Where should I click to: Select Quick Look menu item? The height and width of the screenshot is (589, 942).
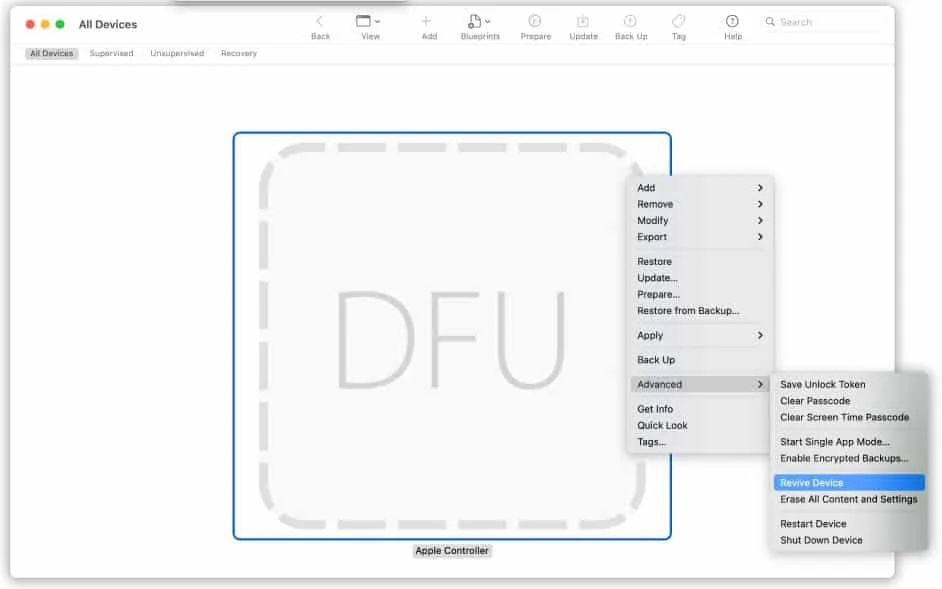(700, 425)
